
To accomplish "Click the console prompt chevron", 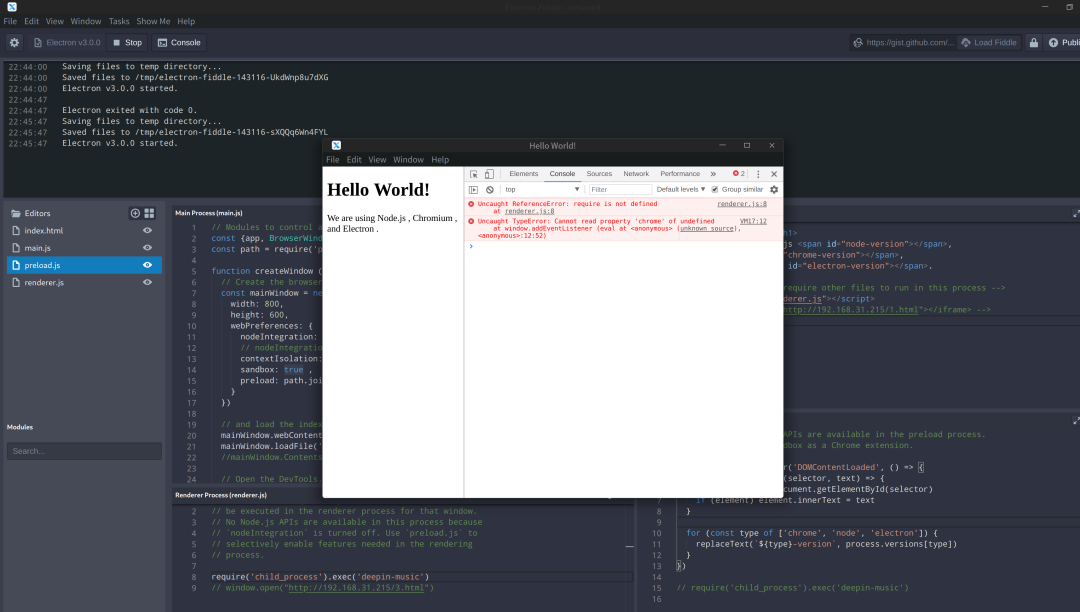I will 471,246.
